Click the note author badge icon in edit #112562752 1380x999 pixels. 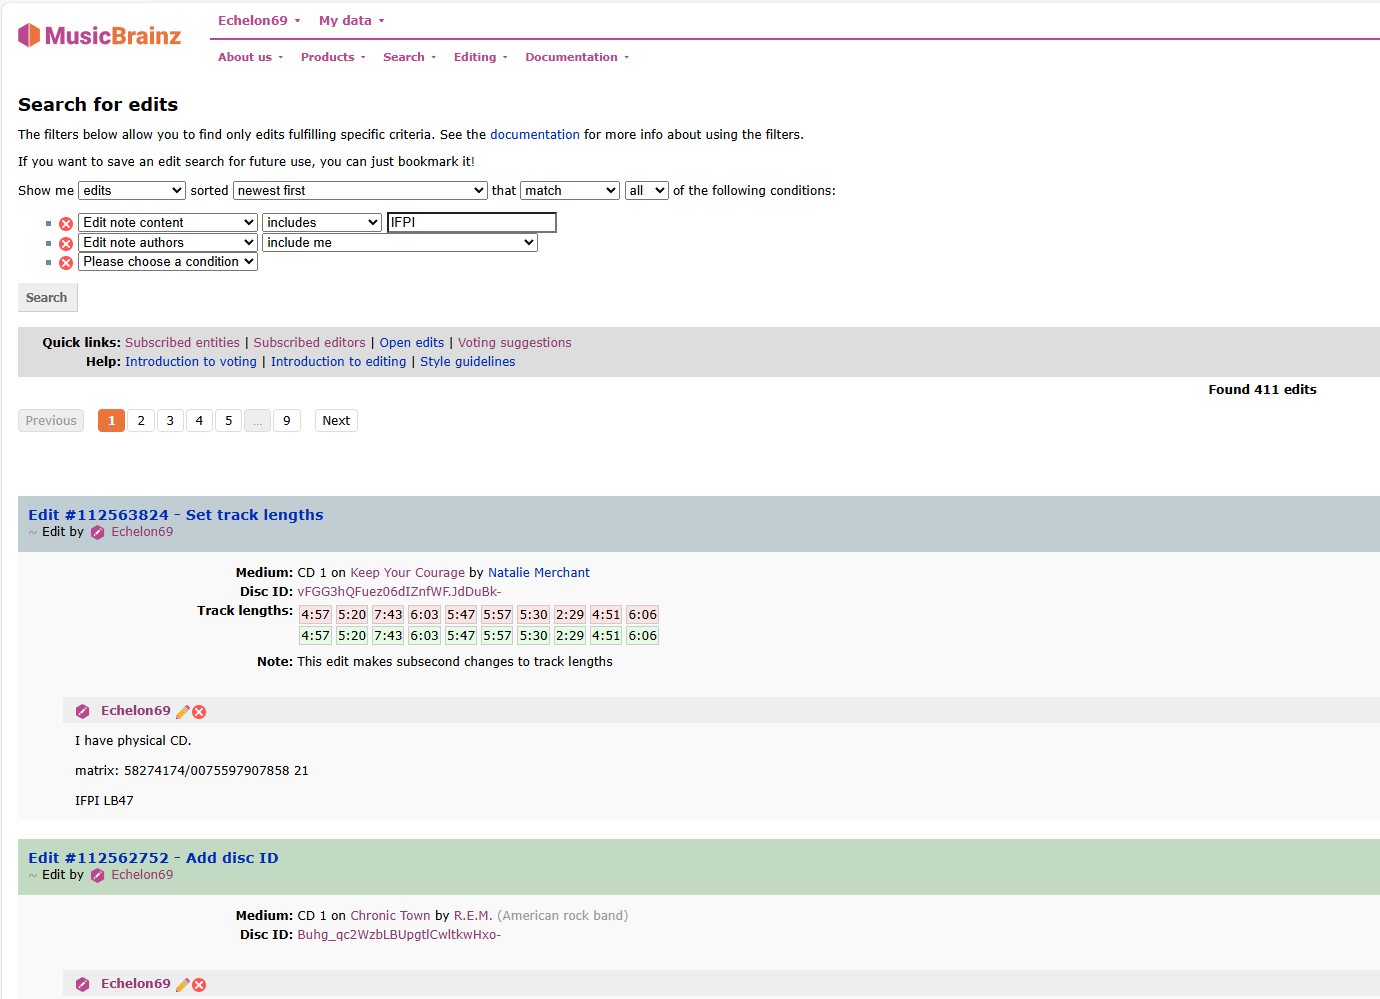coord(83,985)
